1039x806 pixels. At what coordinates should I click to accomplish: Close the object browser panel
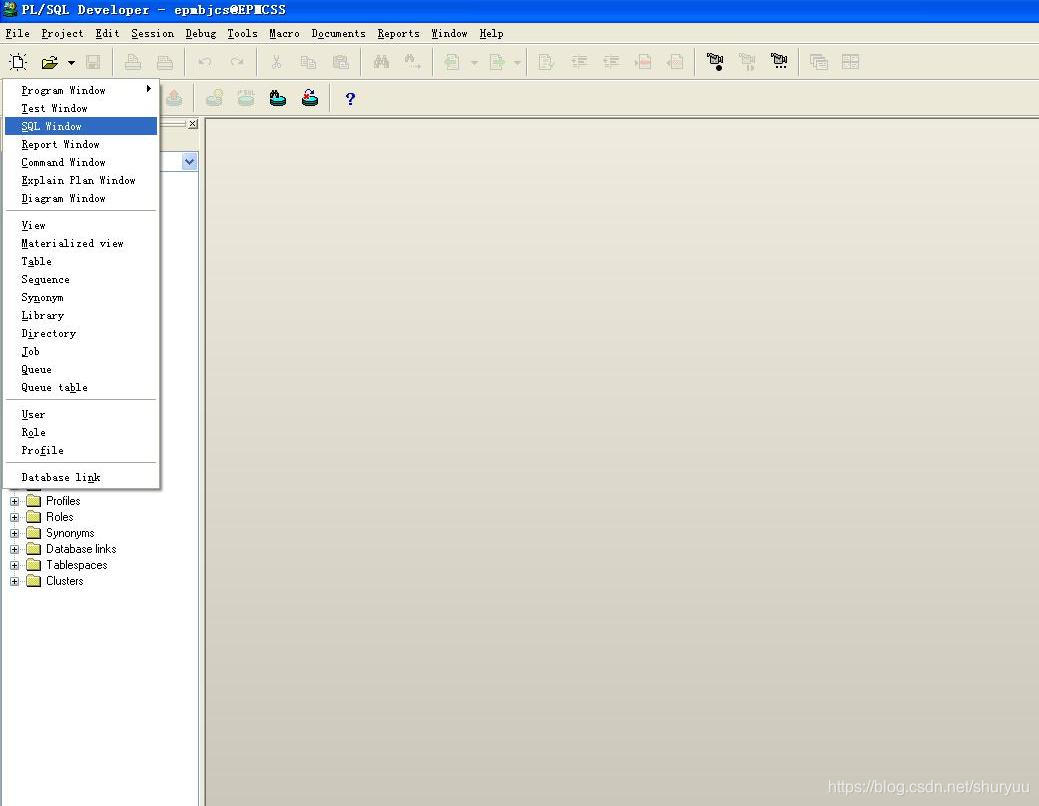[192, 124]
